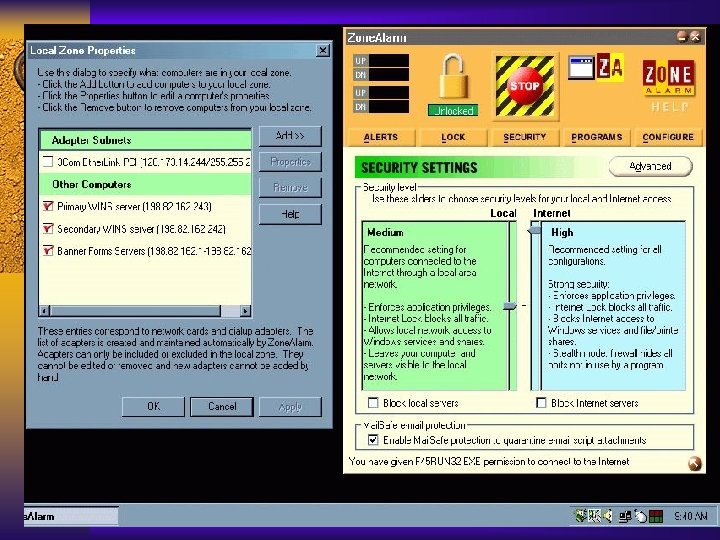Close the Local Zone Properties dialog
This screenshot has width=720, height=540.
[x=323, y=50]
